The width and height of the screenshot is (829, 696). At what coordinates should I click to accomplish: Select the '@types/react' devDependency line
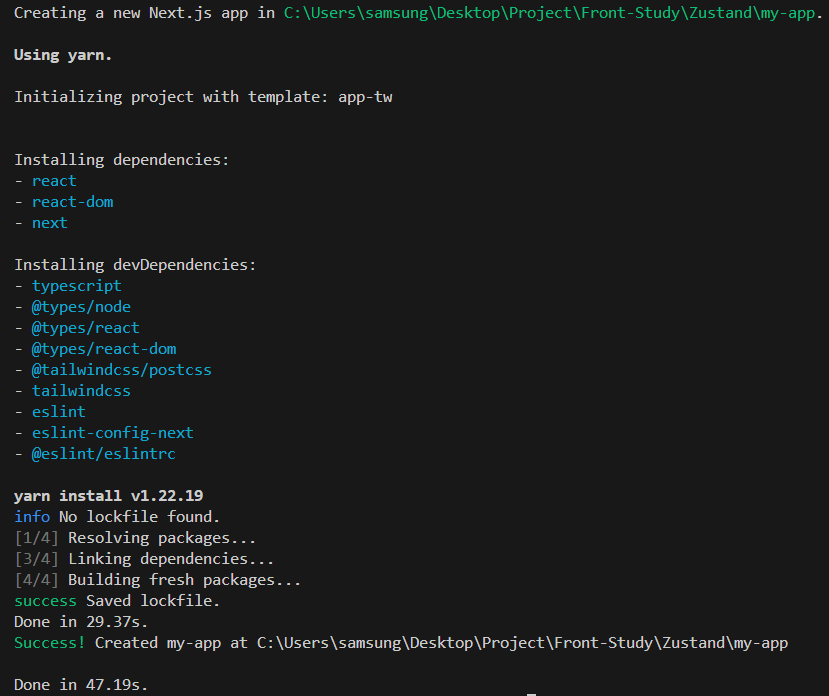coord(86,328)
